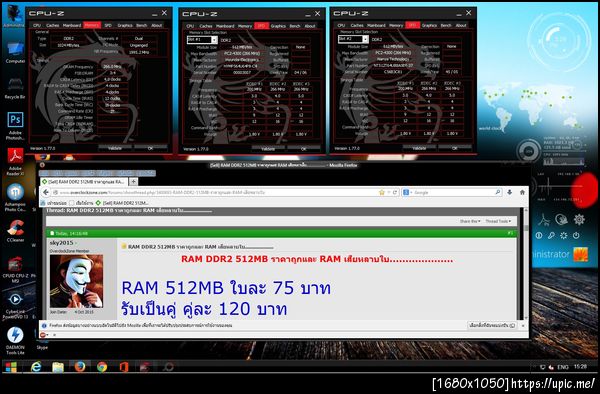Switch to CPU tab in left CPU-Z window
Viewport: 600px width, 394px height.
pos(37,25)
